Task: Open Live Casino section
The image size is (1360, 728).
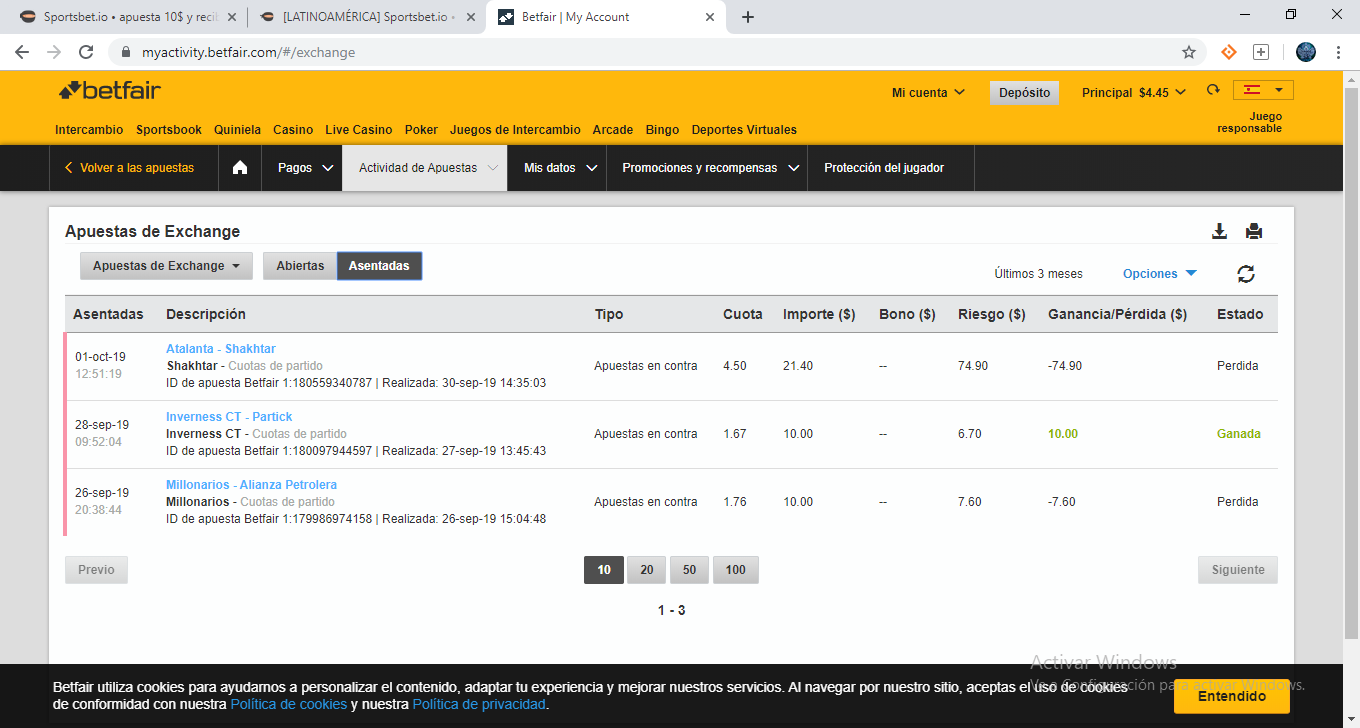Action: (x=359, y=130)
